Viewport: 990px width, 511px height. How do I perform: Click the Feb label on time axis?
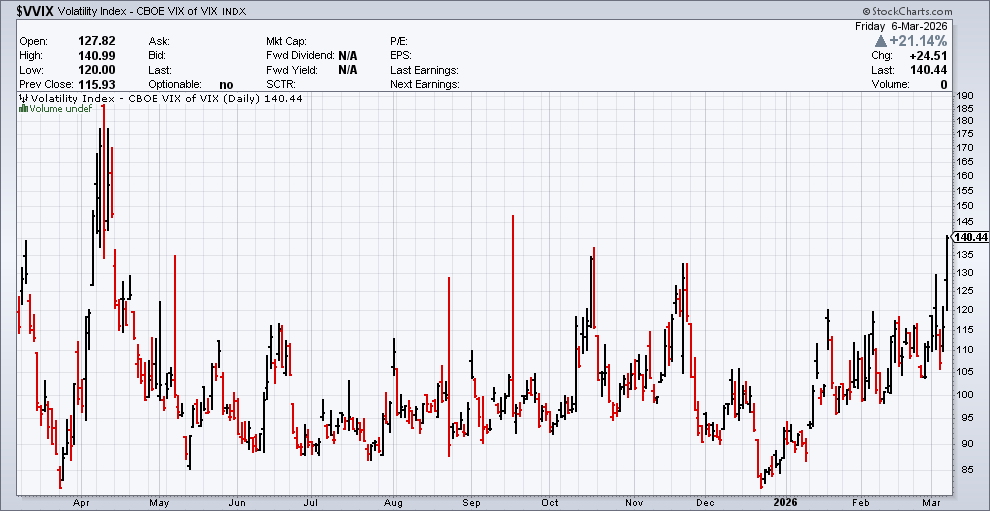click(x=862, y=503)
